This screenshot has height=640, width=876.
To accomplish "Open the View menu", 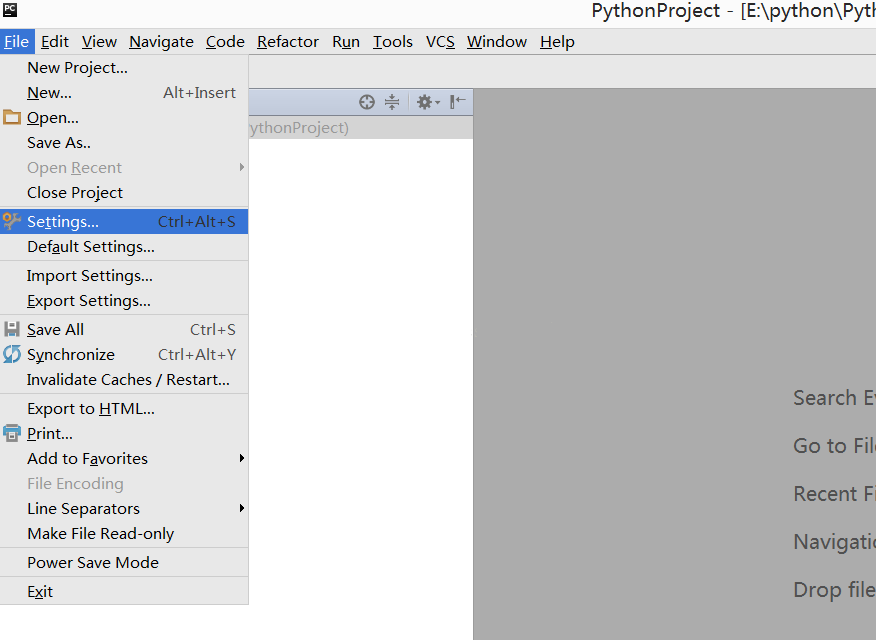I will click(x=99, y=42).
